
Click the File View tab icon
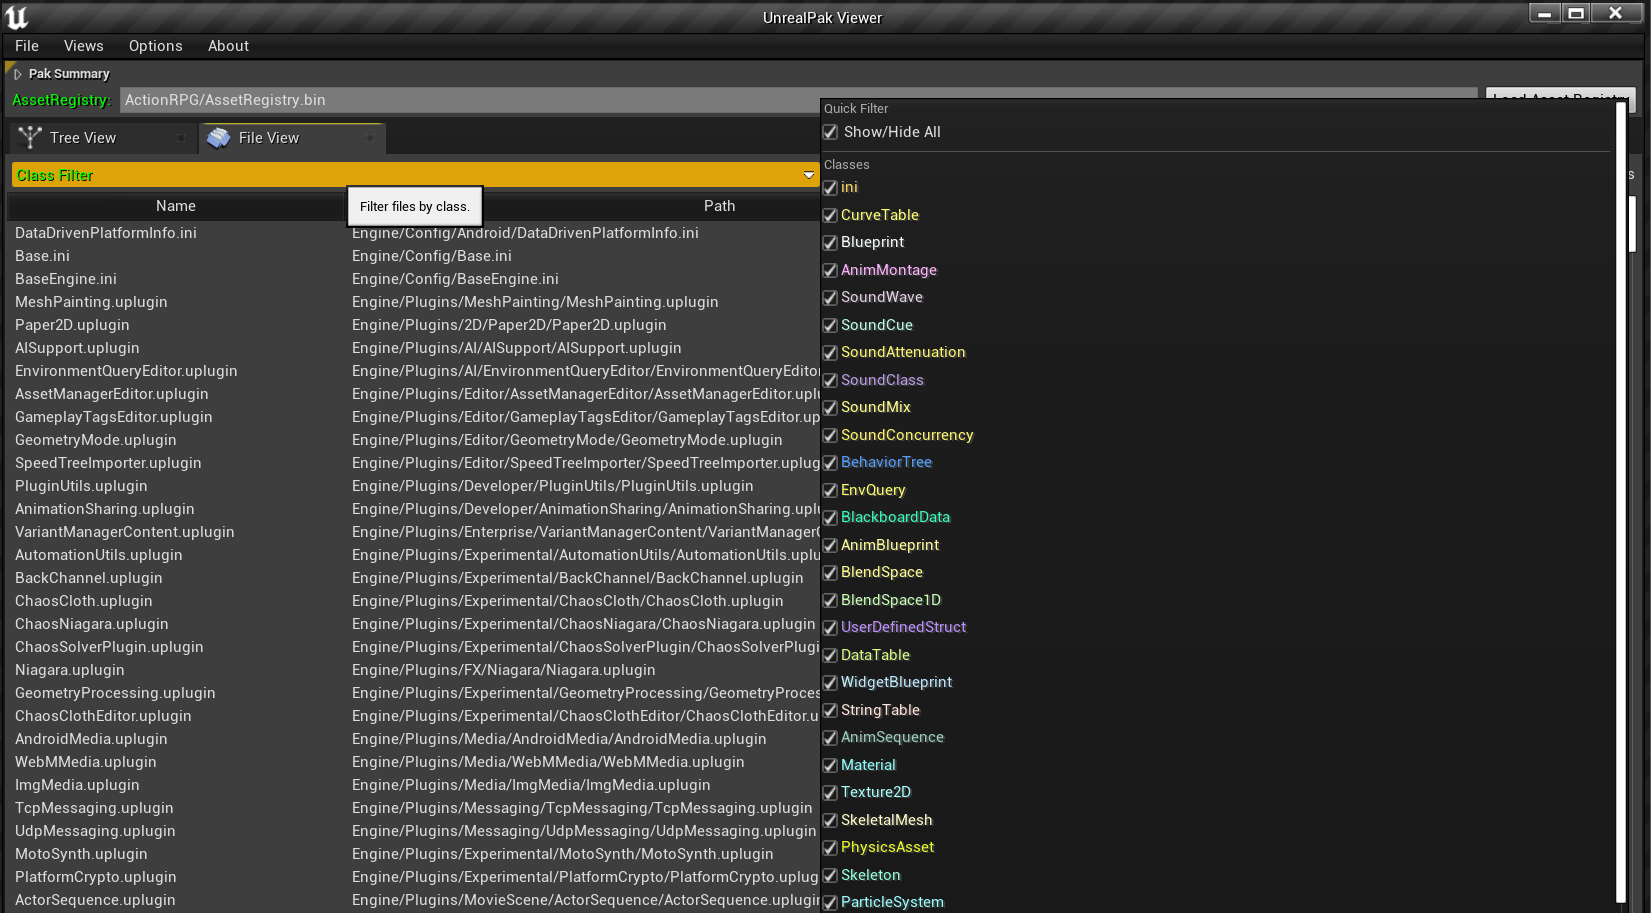[219, 138]
